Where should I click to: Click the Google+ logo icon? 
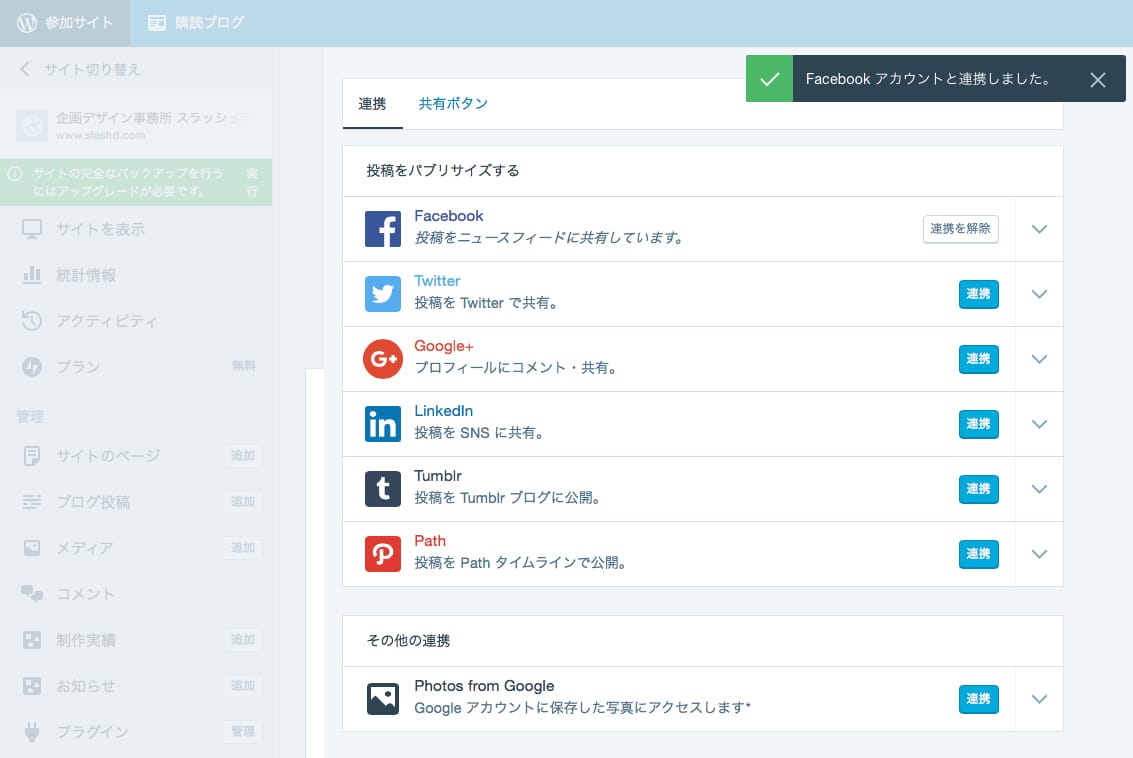coord(383,359)
